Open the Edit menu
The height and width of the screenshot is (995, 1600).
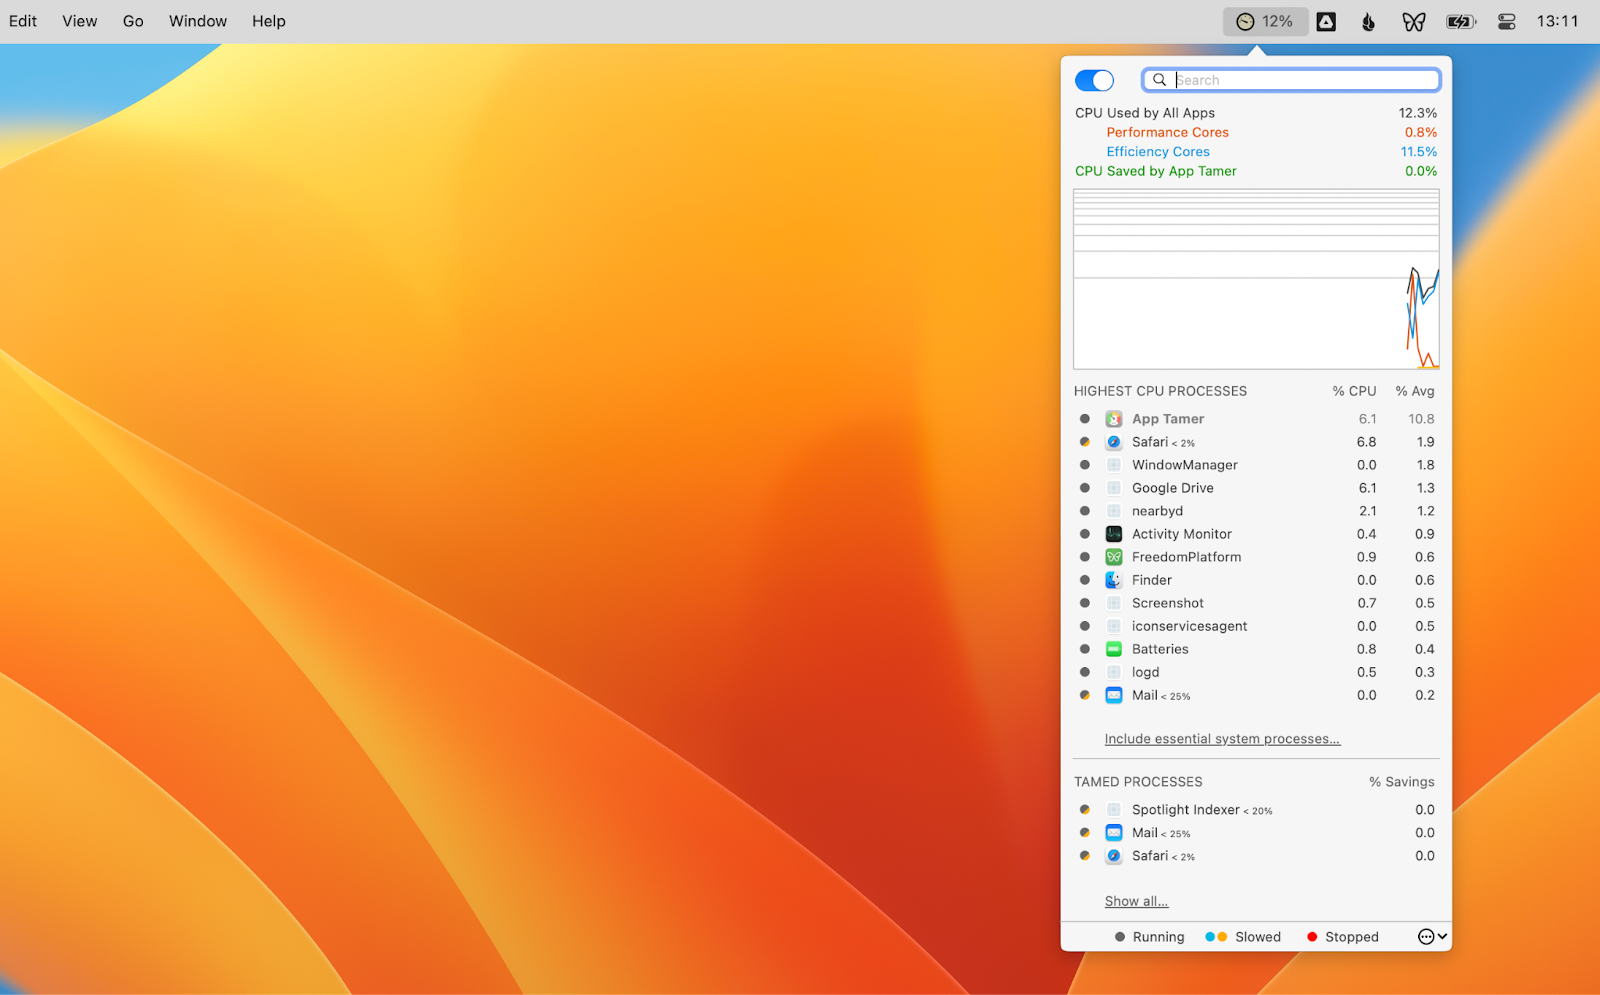23,21
